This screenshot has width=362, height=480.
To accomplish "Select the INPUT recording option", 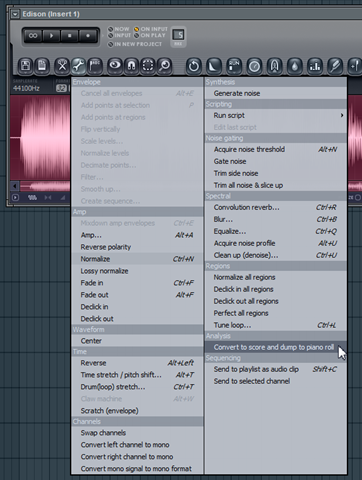I will (x=119, y=35).
